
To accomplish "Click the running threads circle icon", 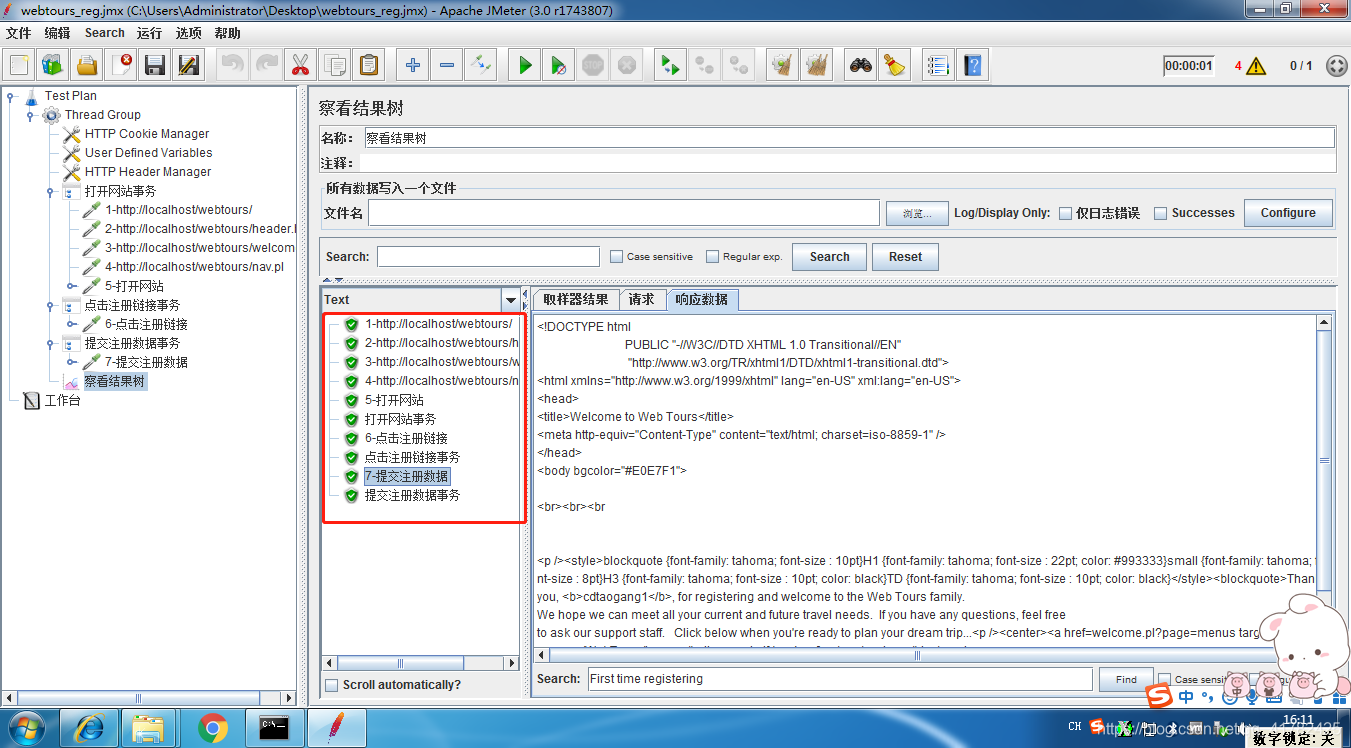I will pyautogui.click(x=1337, y=66).
